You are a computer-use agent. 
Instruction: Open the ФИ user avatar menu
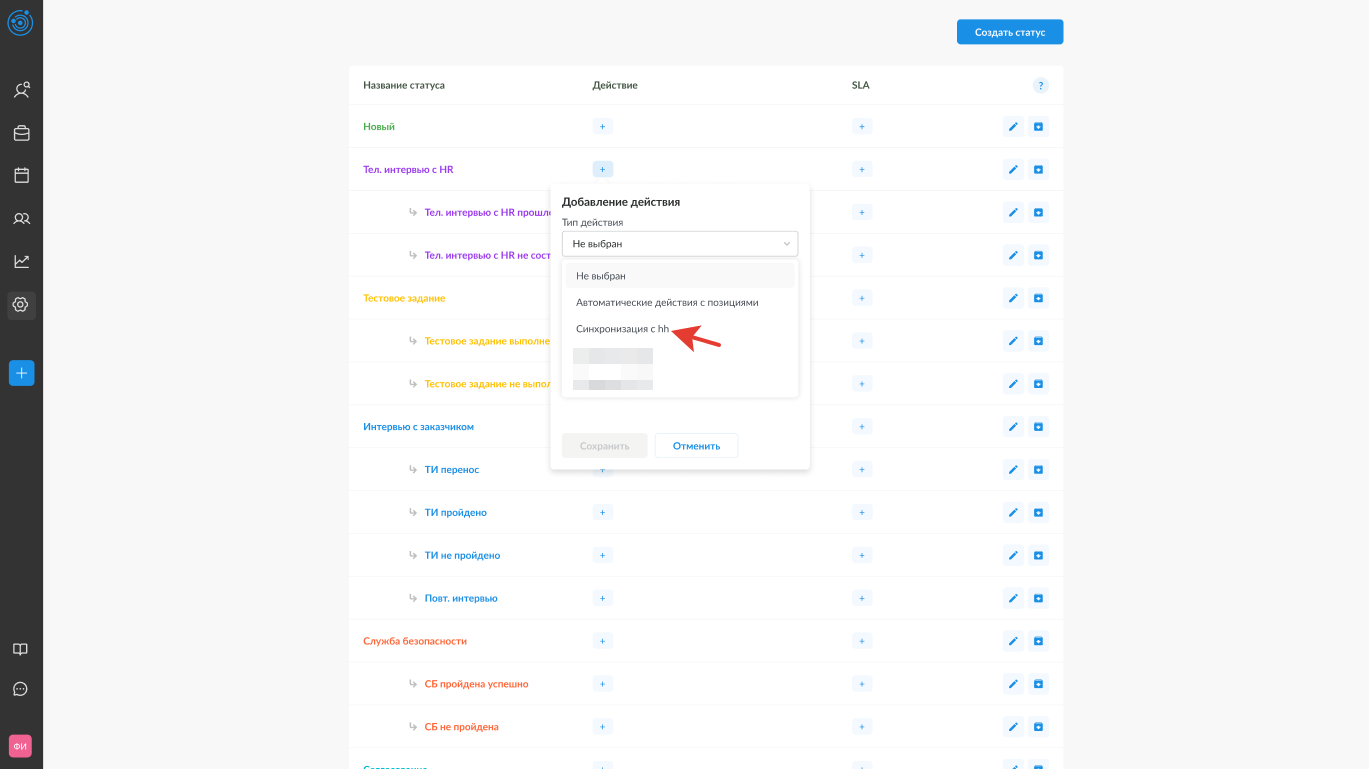tap(20, 746)
